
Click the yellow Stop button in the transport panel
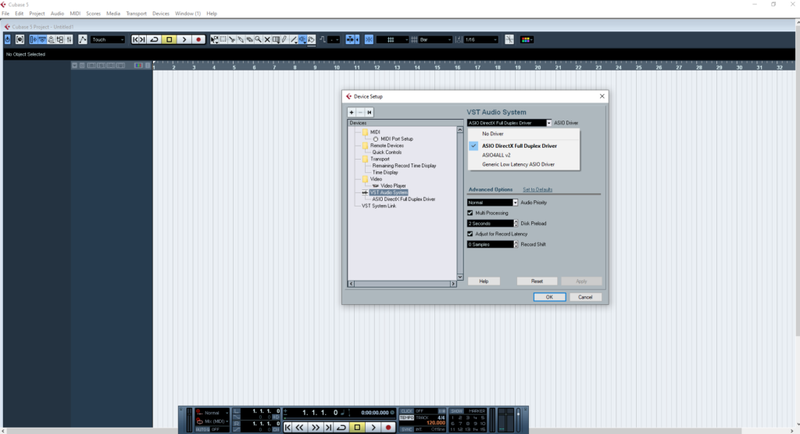point(357,427)
